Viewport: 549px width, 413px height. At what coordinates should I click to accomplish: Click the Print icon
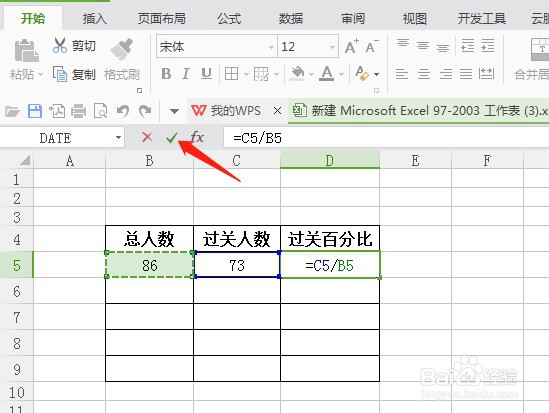(x=78, y=111)
